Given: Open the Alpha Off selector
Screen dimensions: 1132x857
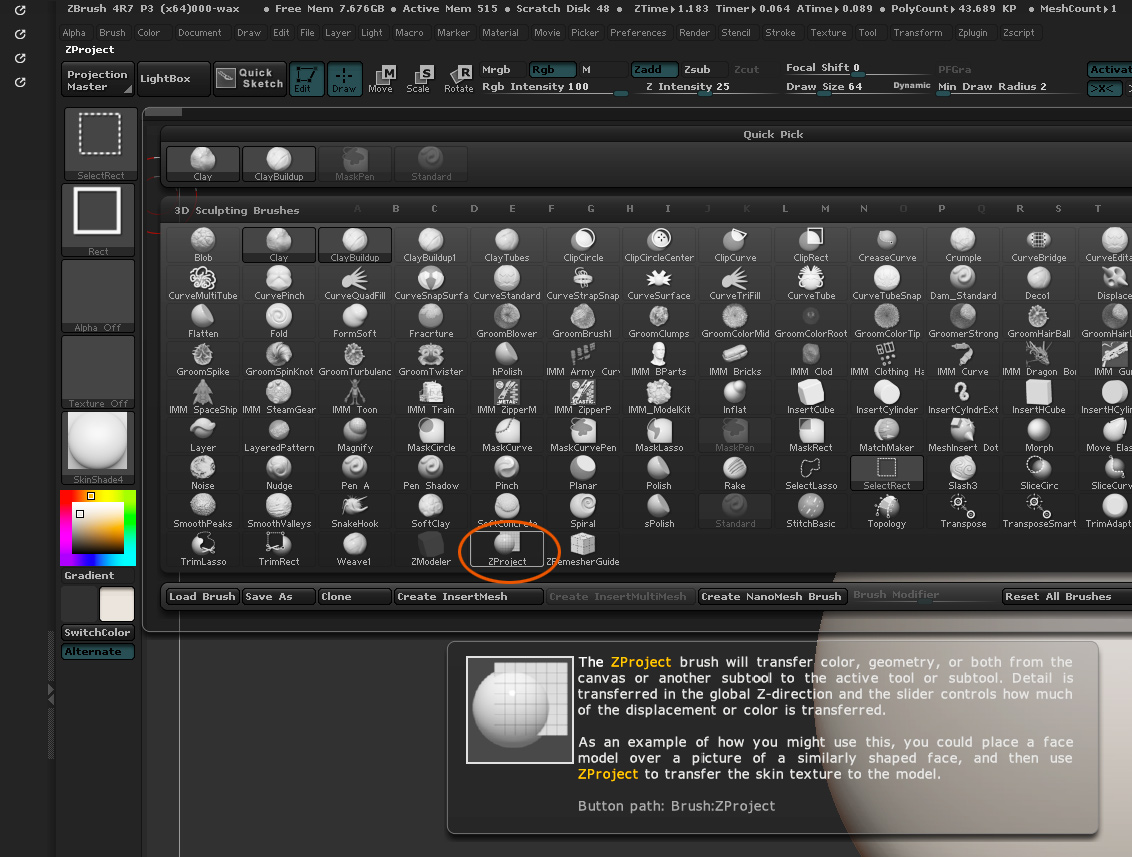Looking at the screenshot, I should tap(98, 296).
